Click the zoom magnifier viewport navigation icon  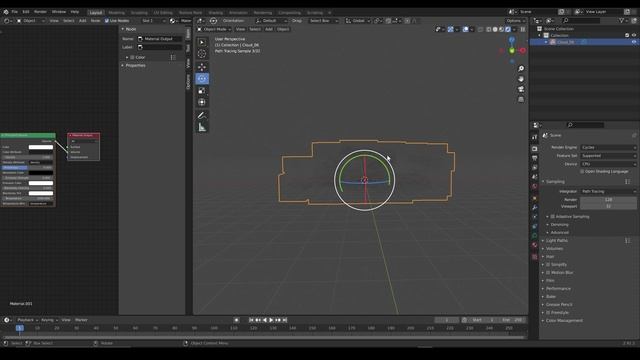[x=521, y=69]
